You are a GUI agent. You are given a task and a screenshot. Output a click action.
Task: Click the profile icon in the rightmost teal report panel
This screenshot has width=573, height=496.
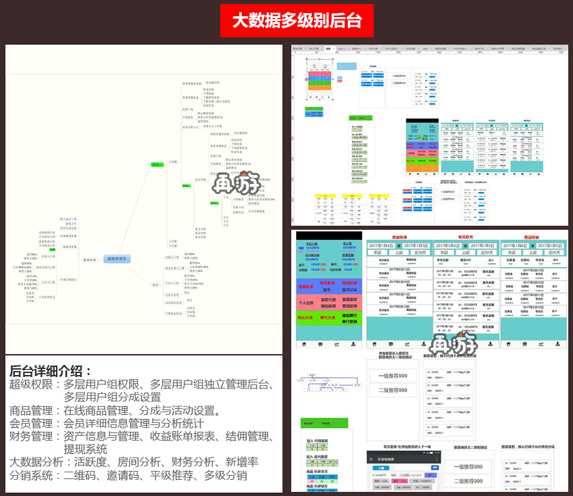558,344
